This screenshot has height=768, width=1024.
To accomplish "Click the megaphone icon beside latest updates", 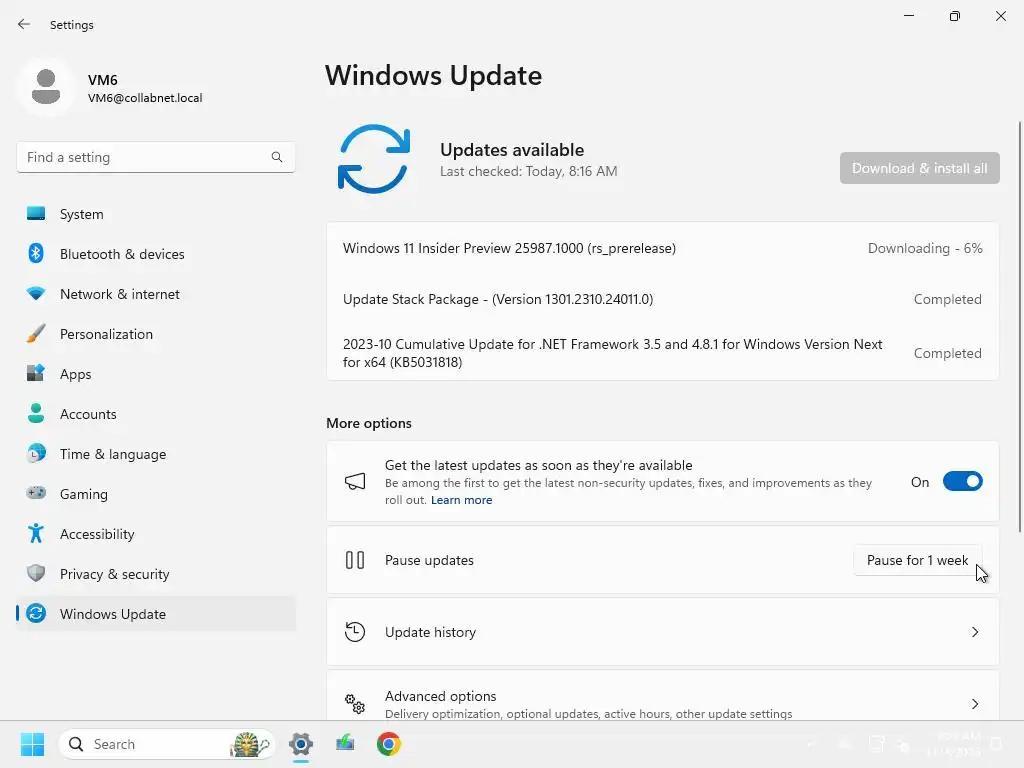I will [355, 482].
